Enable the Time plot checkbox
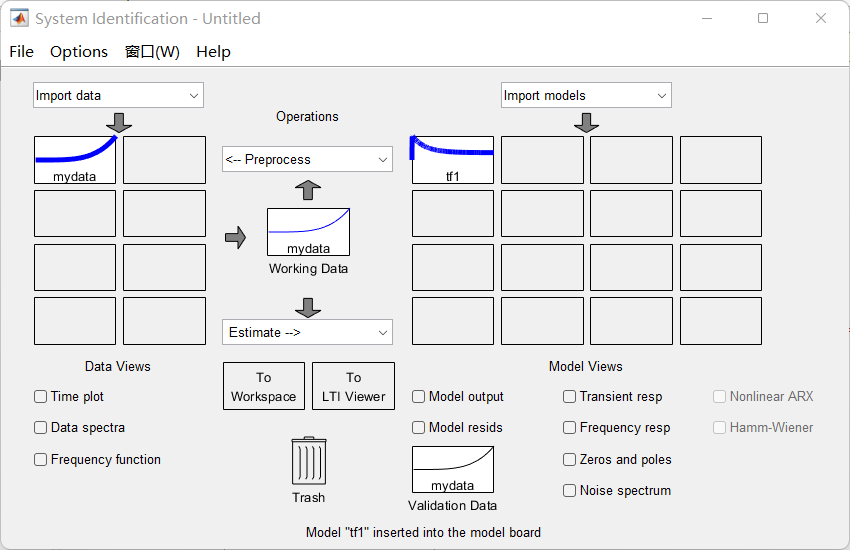This screenshot has width=850, height=550. pyautogui.click(x=41, y=397)
